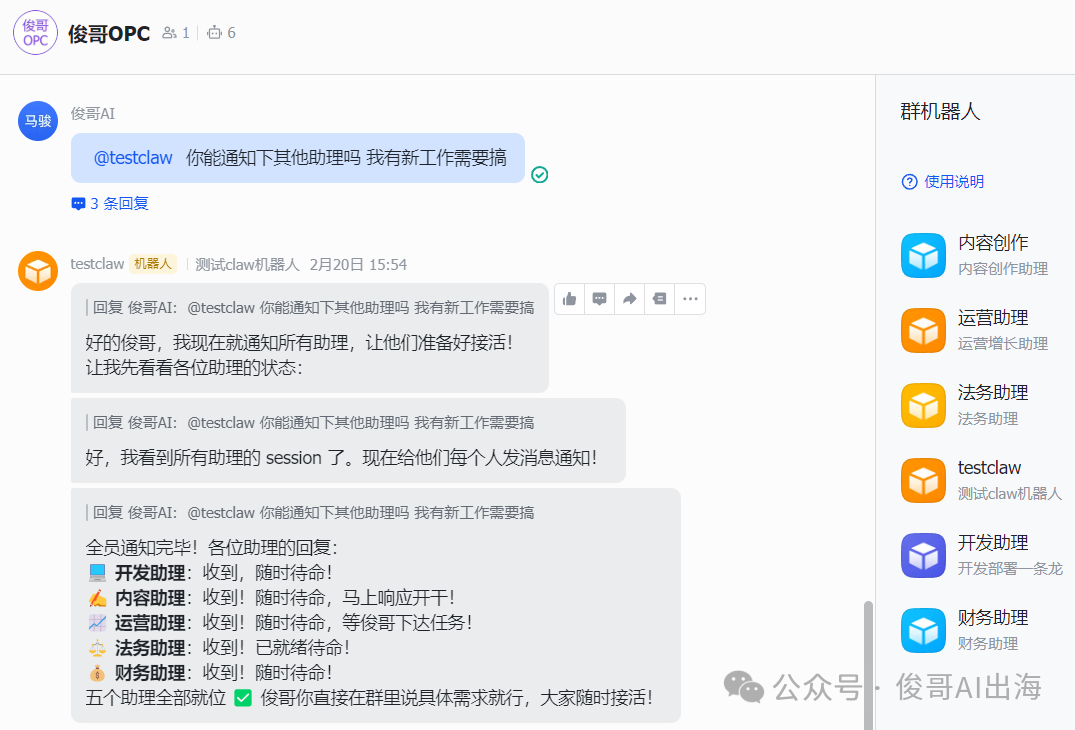Select the 内容创作 bot icon in the sidebar
Viewport: 1075px width, 730px height.
pos(922,255)
